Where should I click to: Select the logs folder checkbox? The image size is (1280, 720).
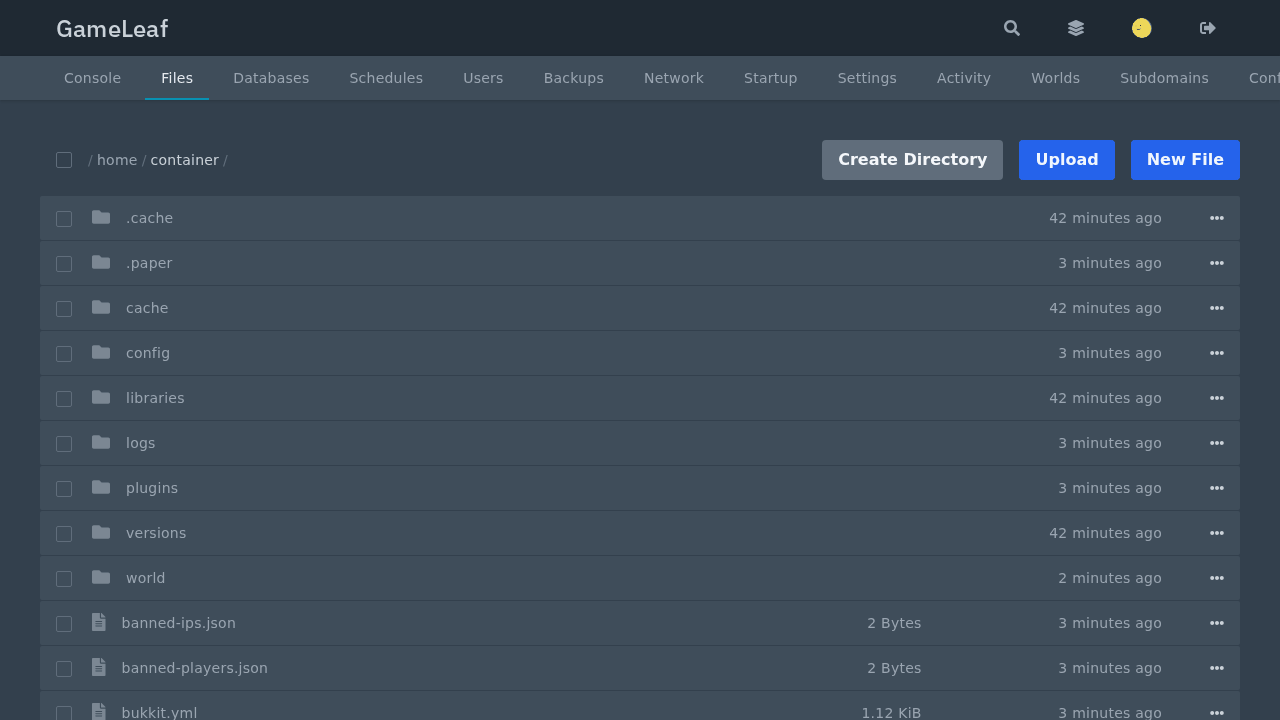(x=64, y=444)
